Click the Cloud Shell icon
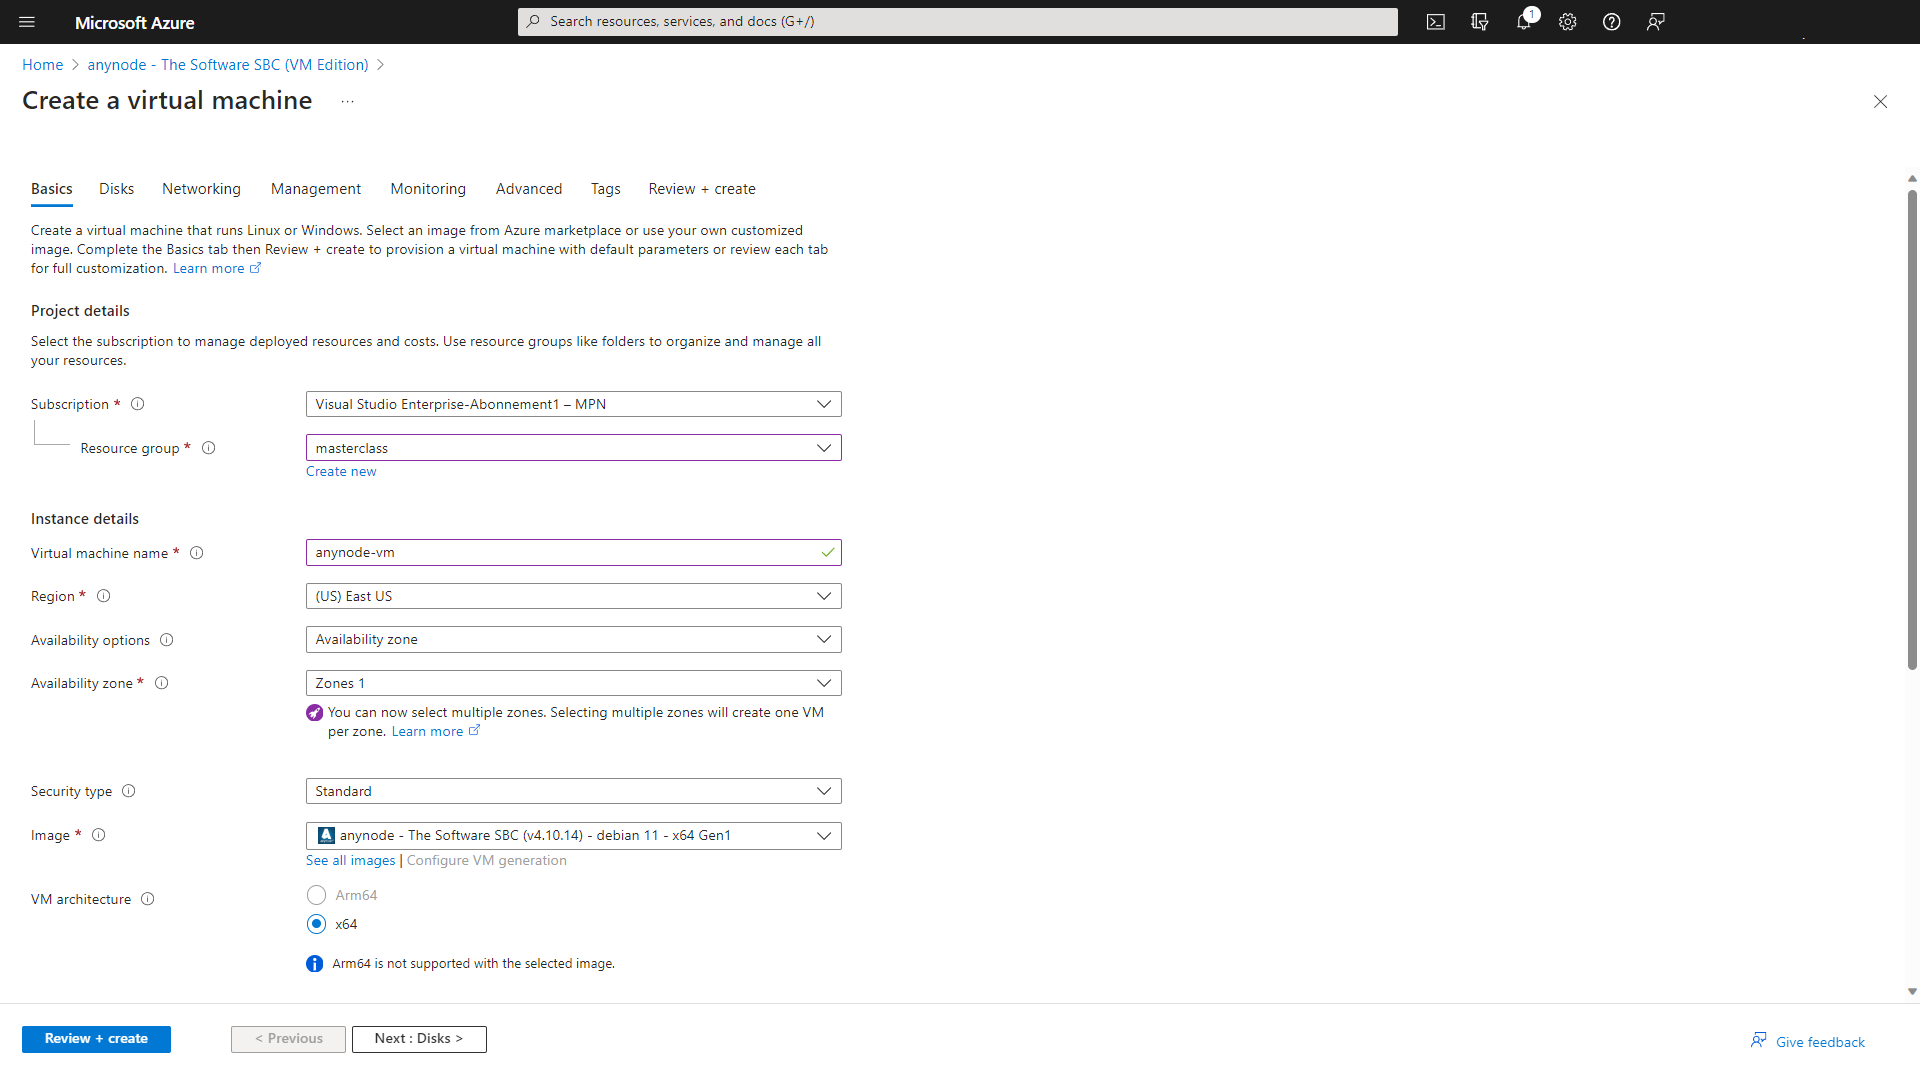This screenshot has height=1080, width=1920. click(1436, 22)
